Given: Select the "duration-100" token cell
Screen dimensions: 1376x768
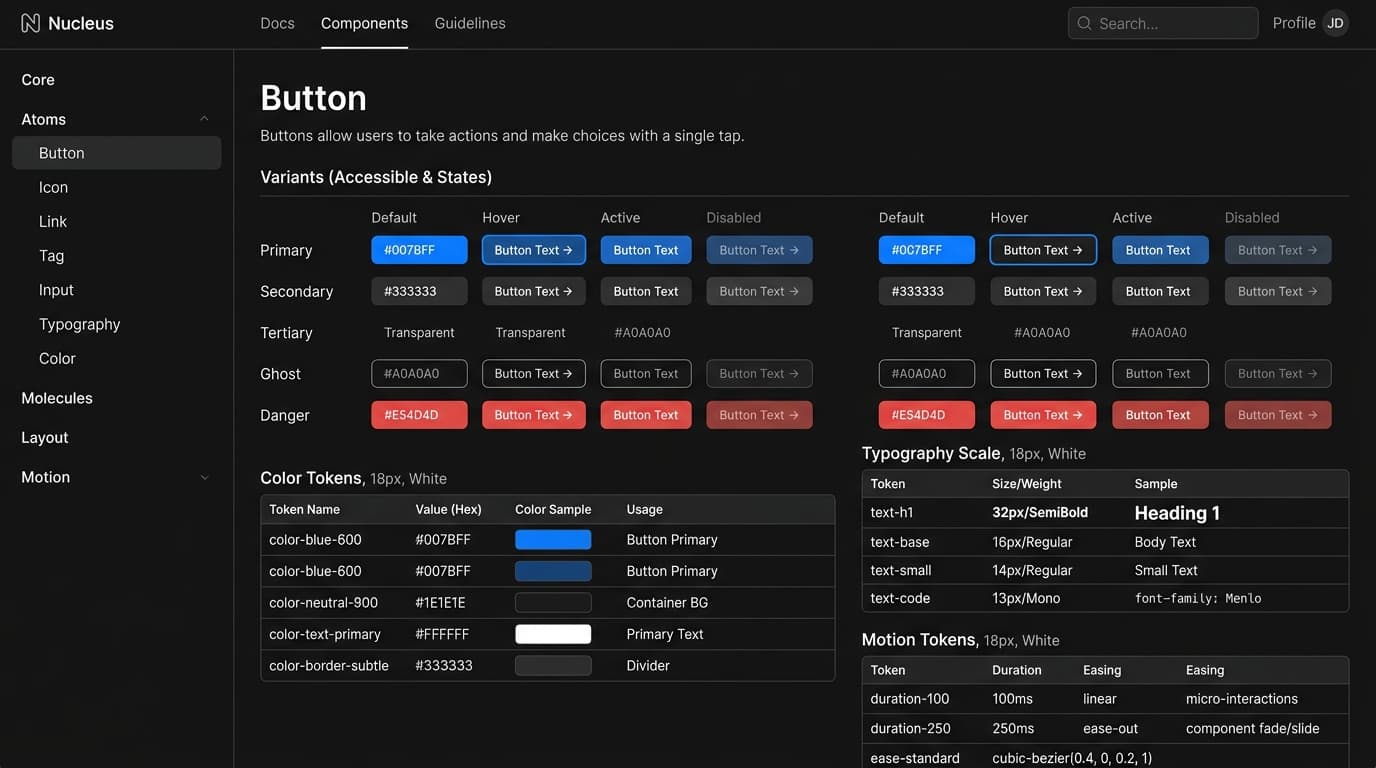Looking at the screenshot, I should point(910,699).
